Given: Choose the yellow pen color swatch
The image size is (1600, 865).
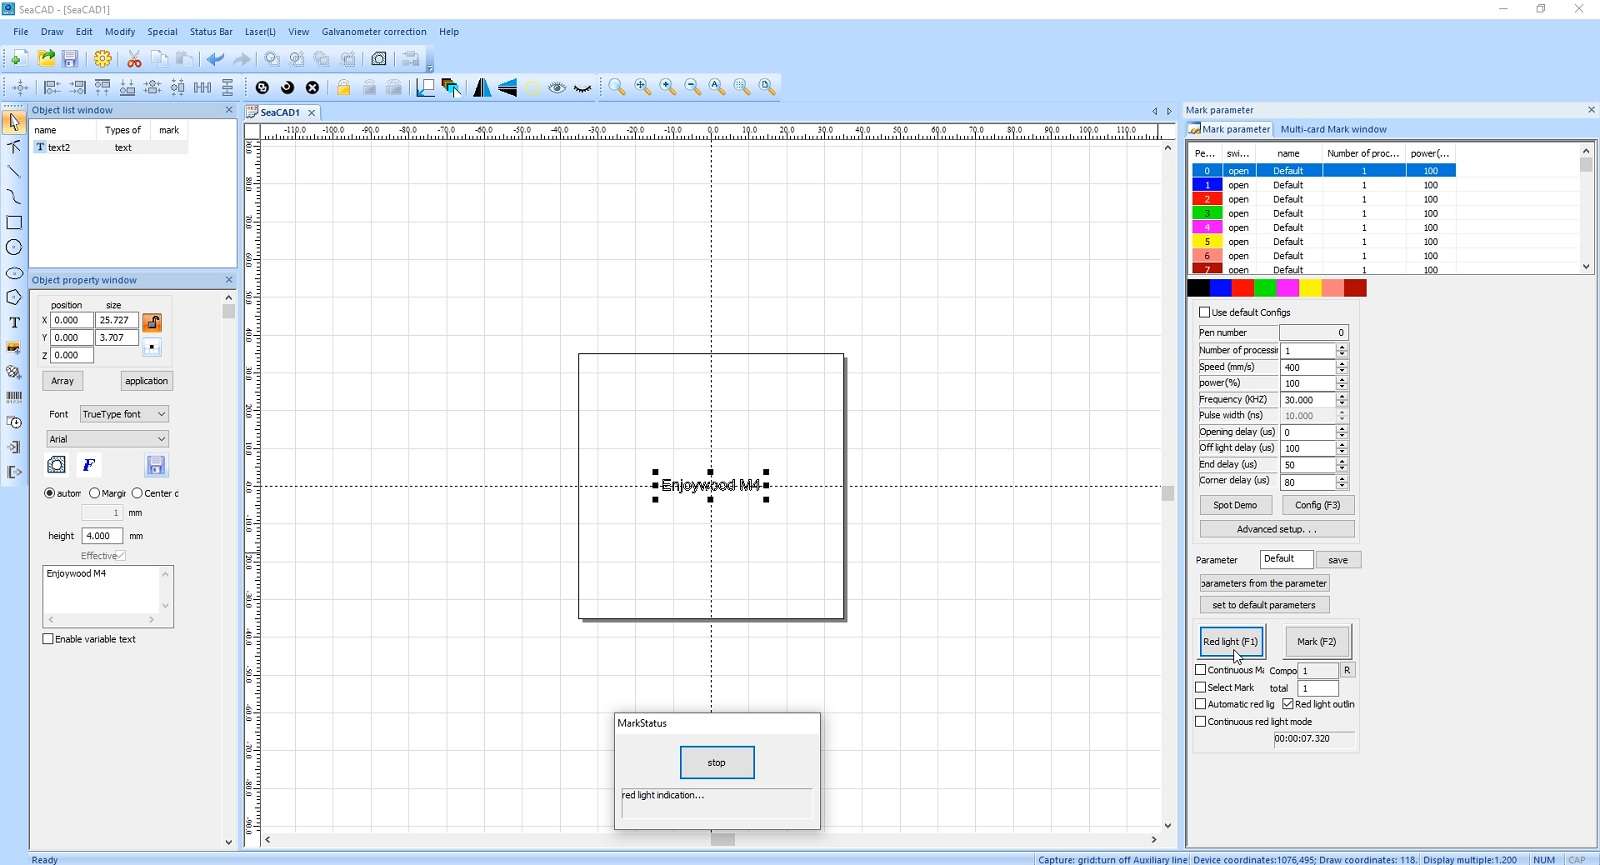Looking at the screenshot, I should tap(1310, 289).
